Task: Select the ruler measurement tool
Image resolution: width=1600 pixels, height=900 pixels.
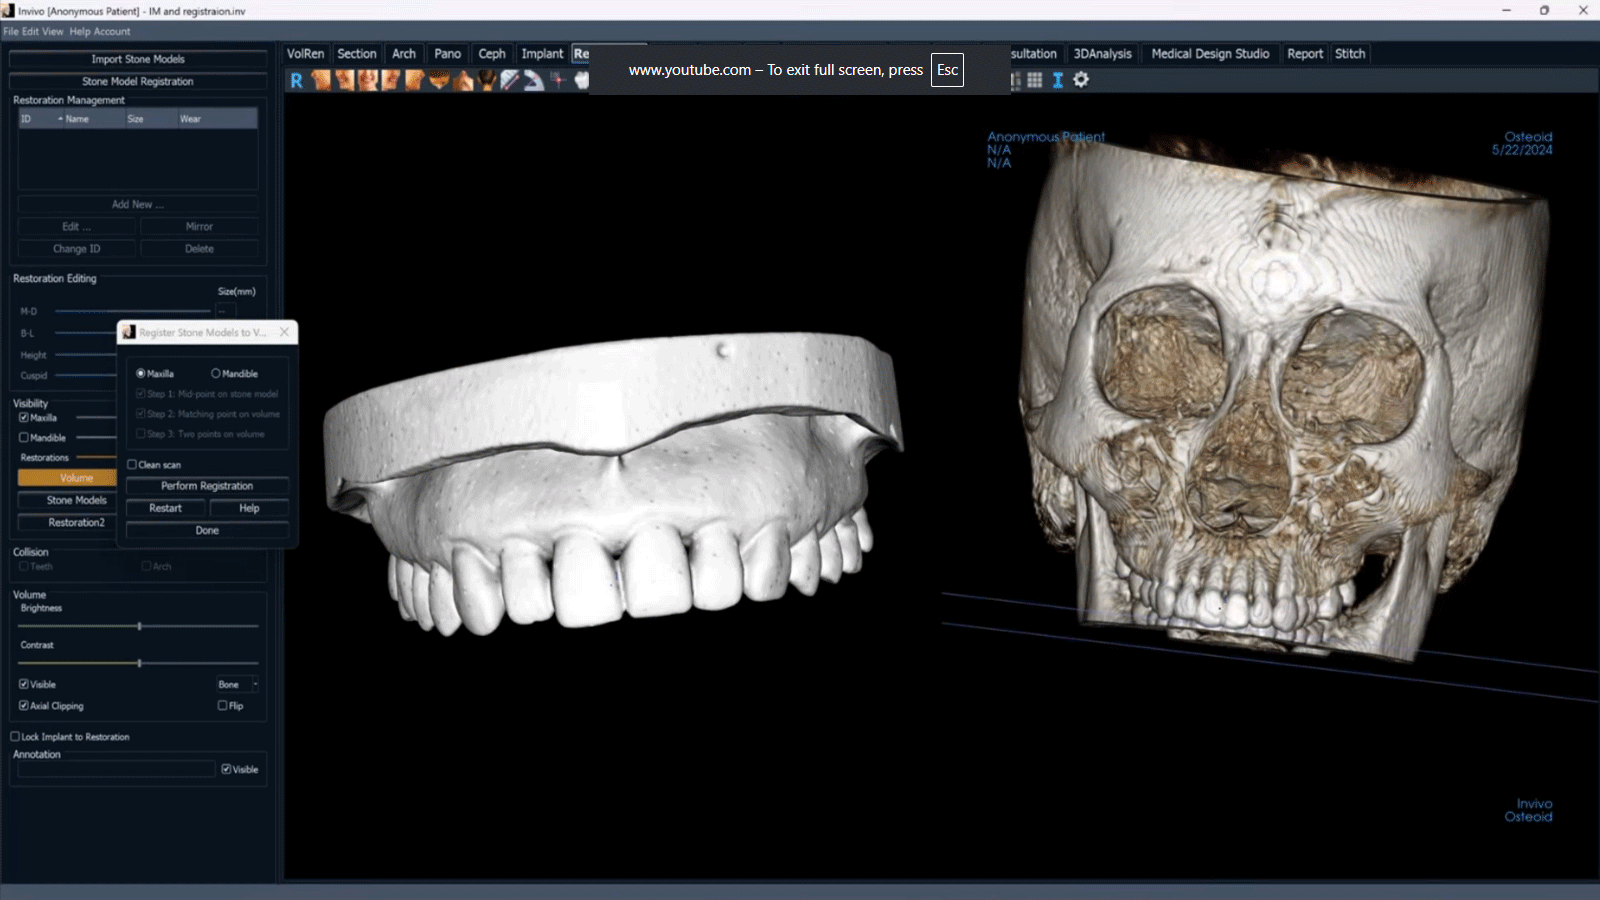Action: 509,81
